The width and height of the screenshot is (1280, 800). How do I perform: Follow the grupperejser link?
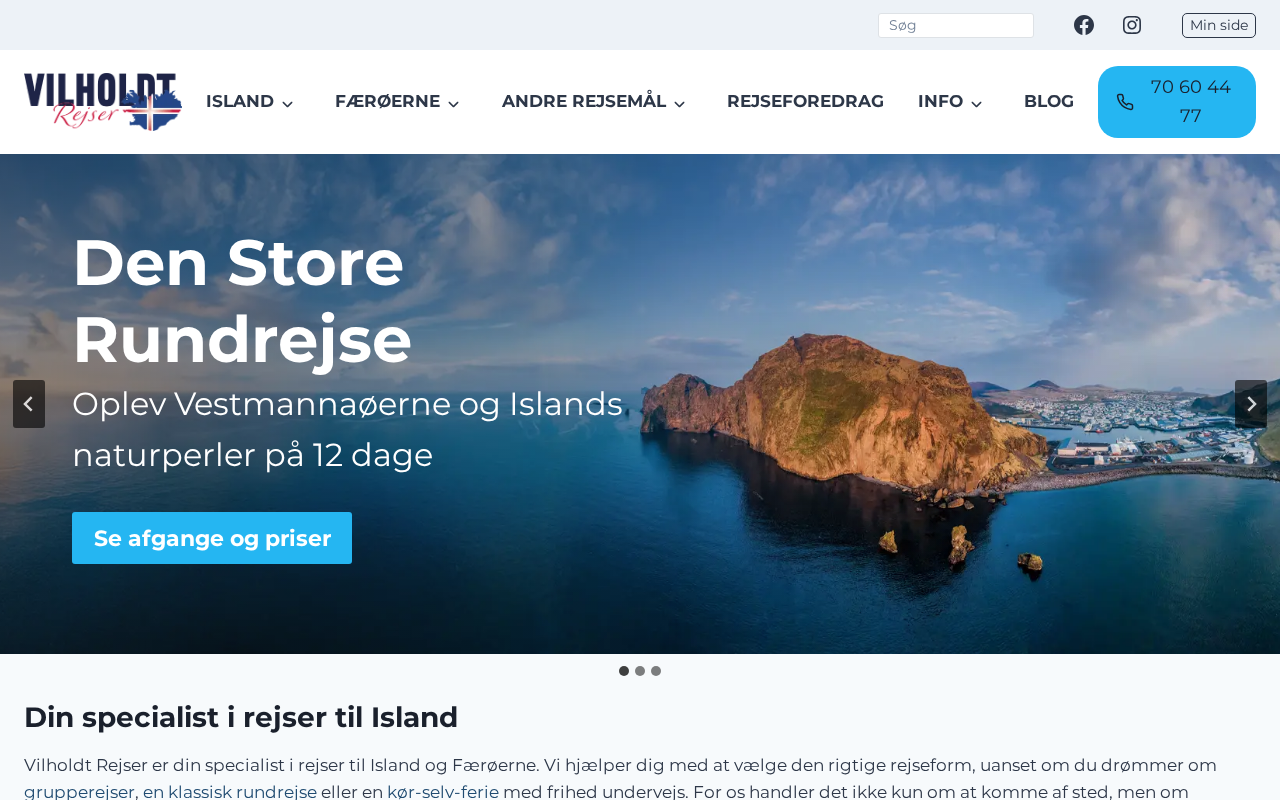click(x=79, y=792)
